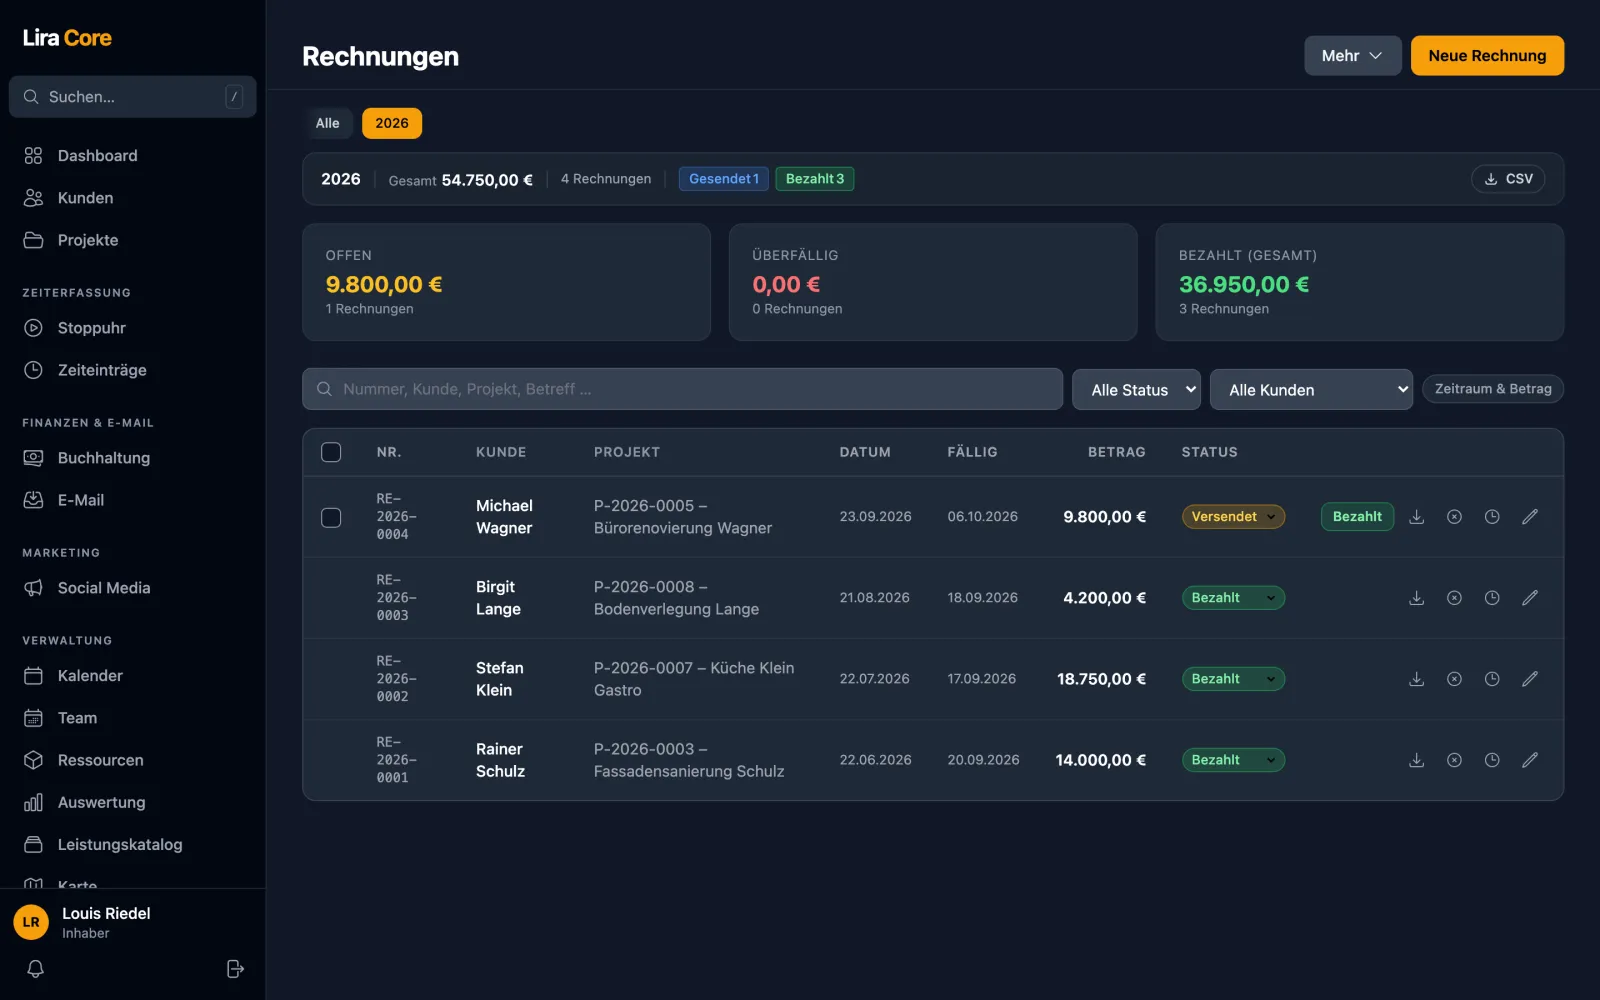The height and width of the screenshot is (1000, 1600).
Task: Open Ressourcen in the sidebar
Action: pos(132,760)
